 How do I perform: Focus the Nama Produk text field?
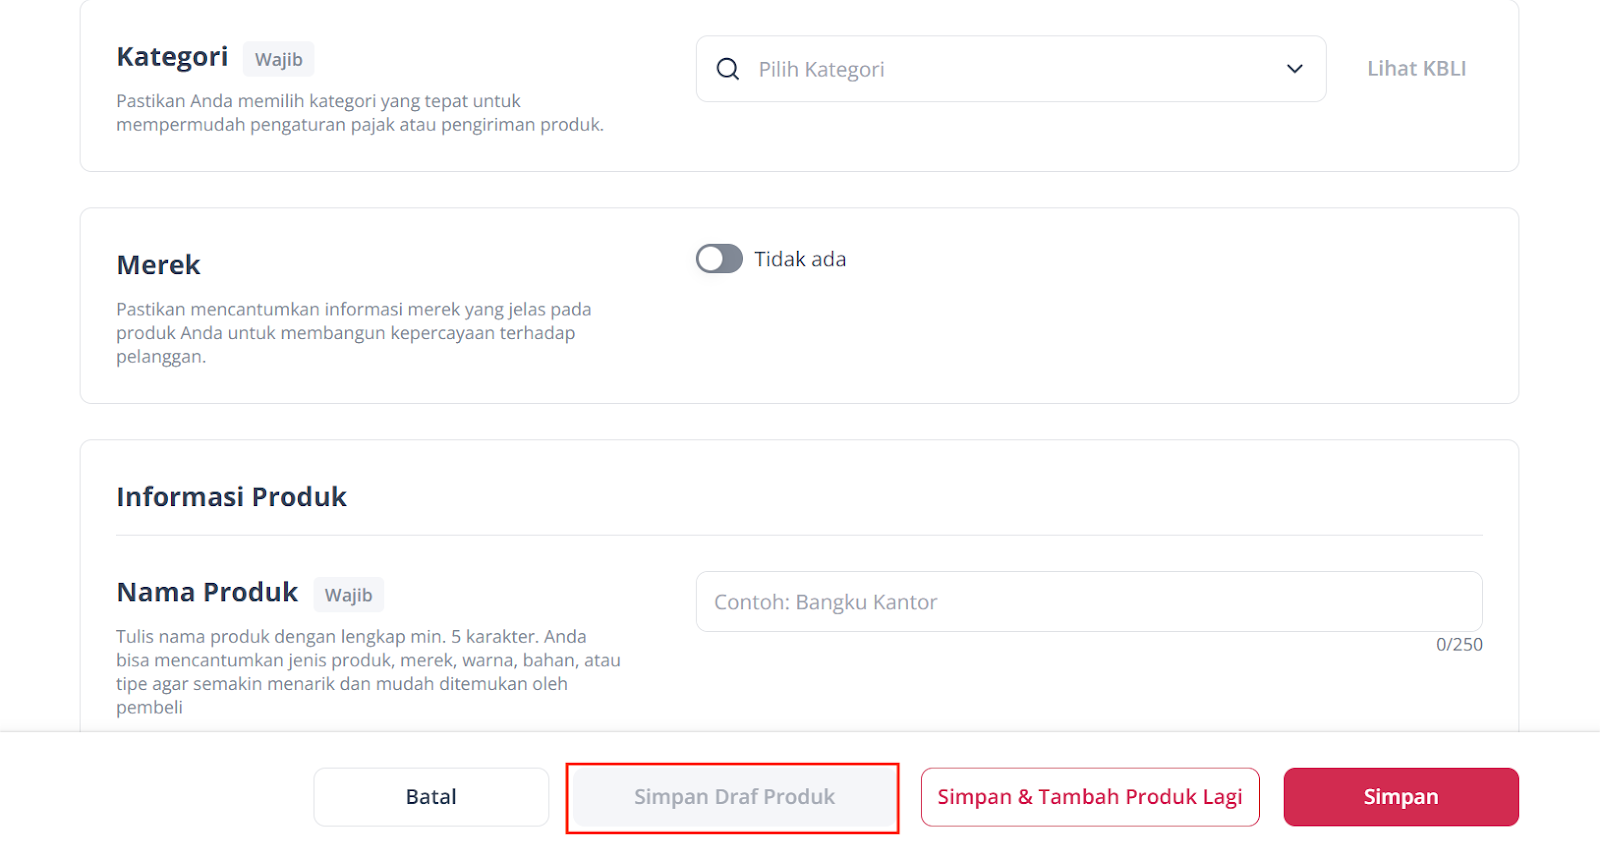(x=1088, y=602)
